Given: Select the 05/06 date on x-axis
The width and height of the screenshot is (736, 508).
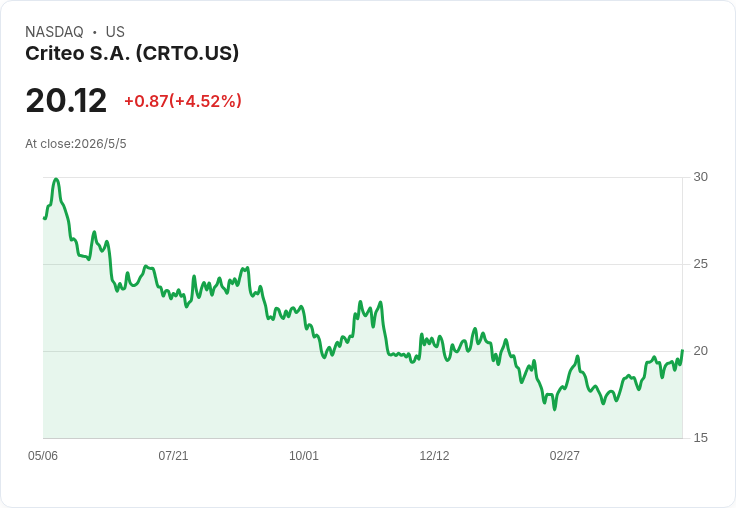Looking at the screenshot, I should click(43, 456).
